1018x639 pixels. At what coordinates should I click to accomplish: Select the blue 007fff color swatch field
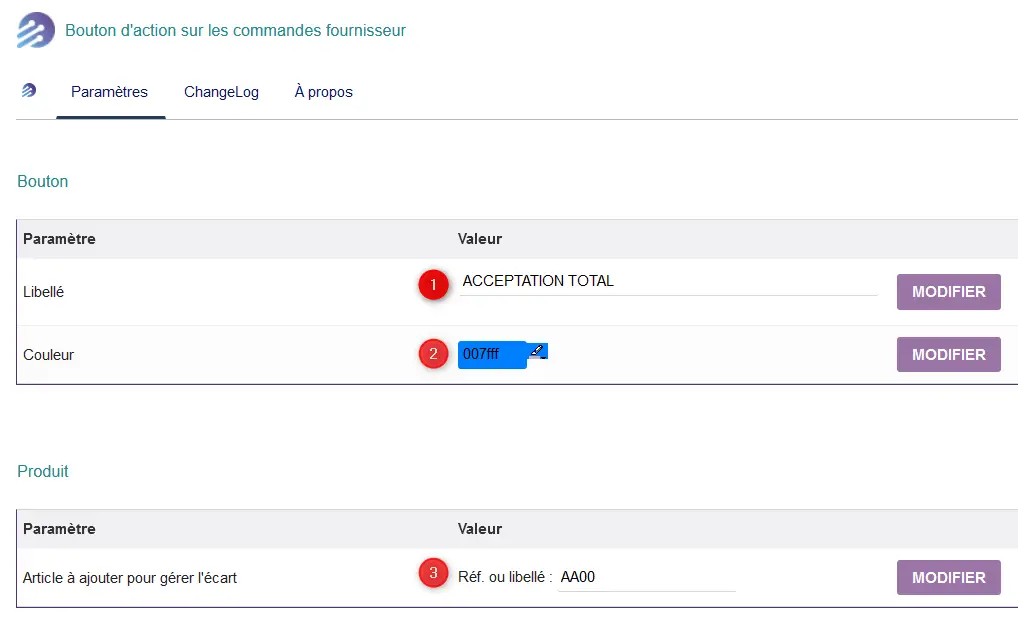click(x=492, y=355)
